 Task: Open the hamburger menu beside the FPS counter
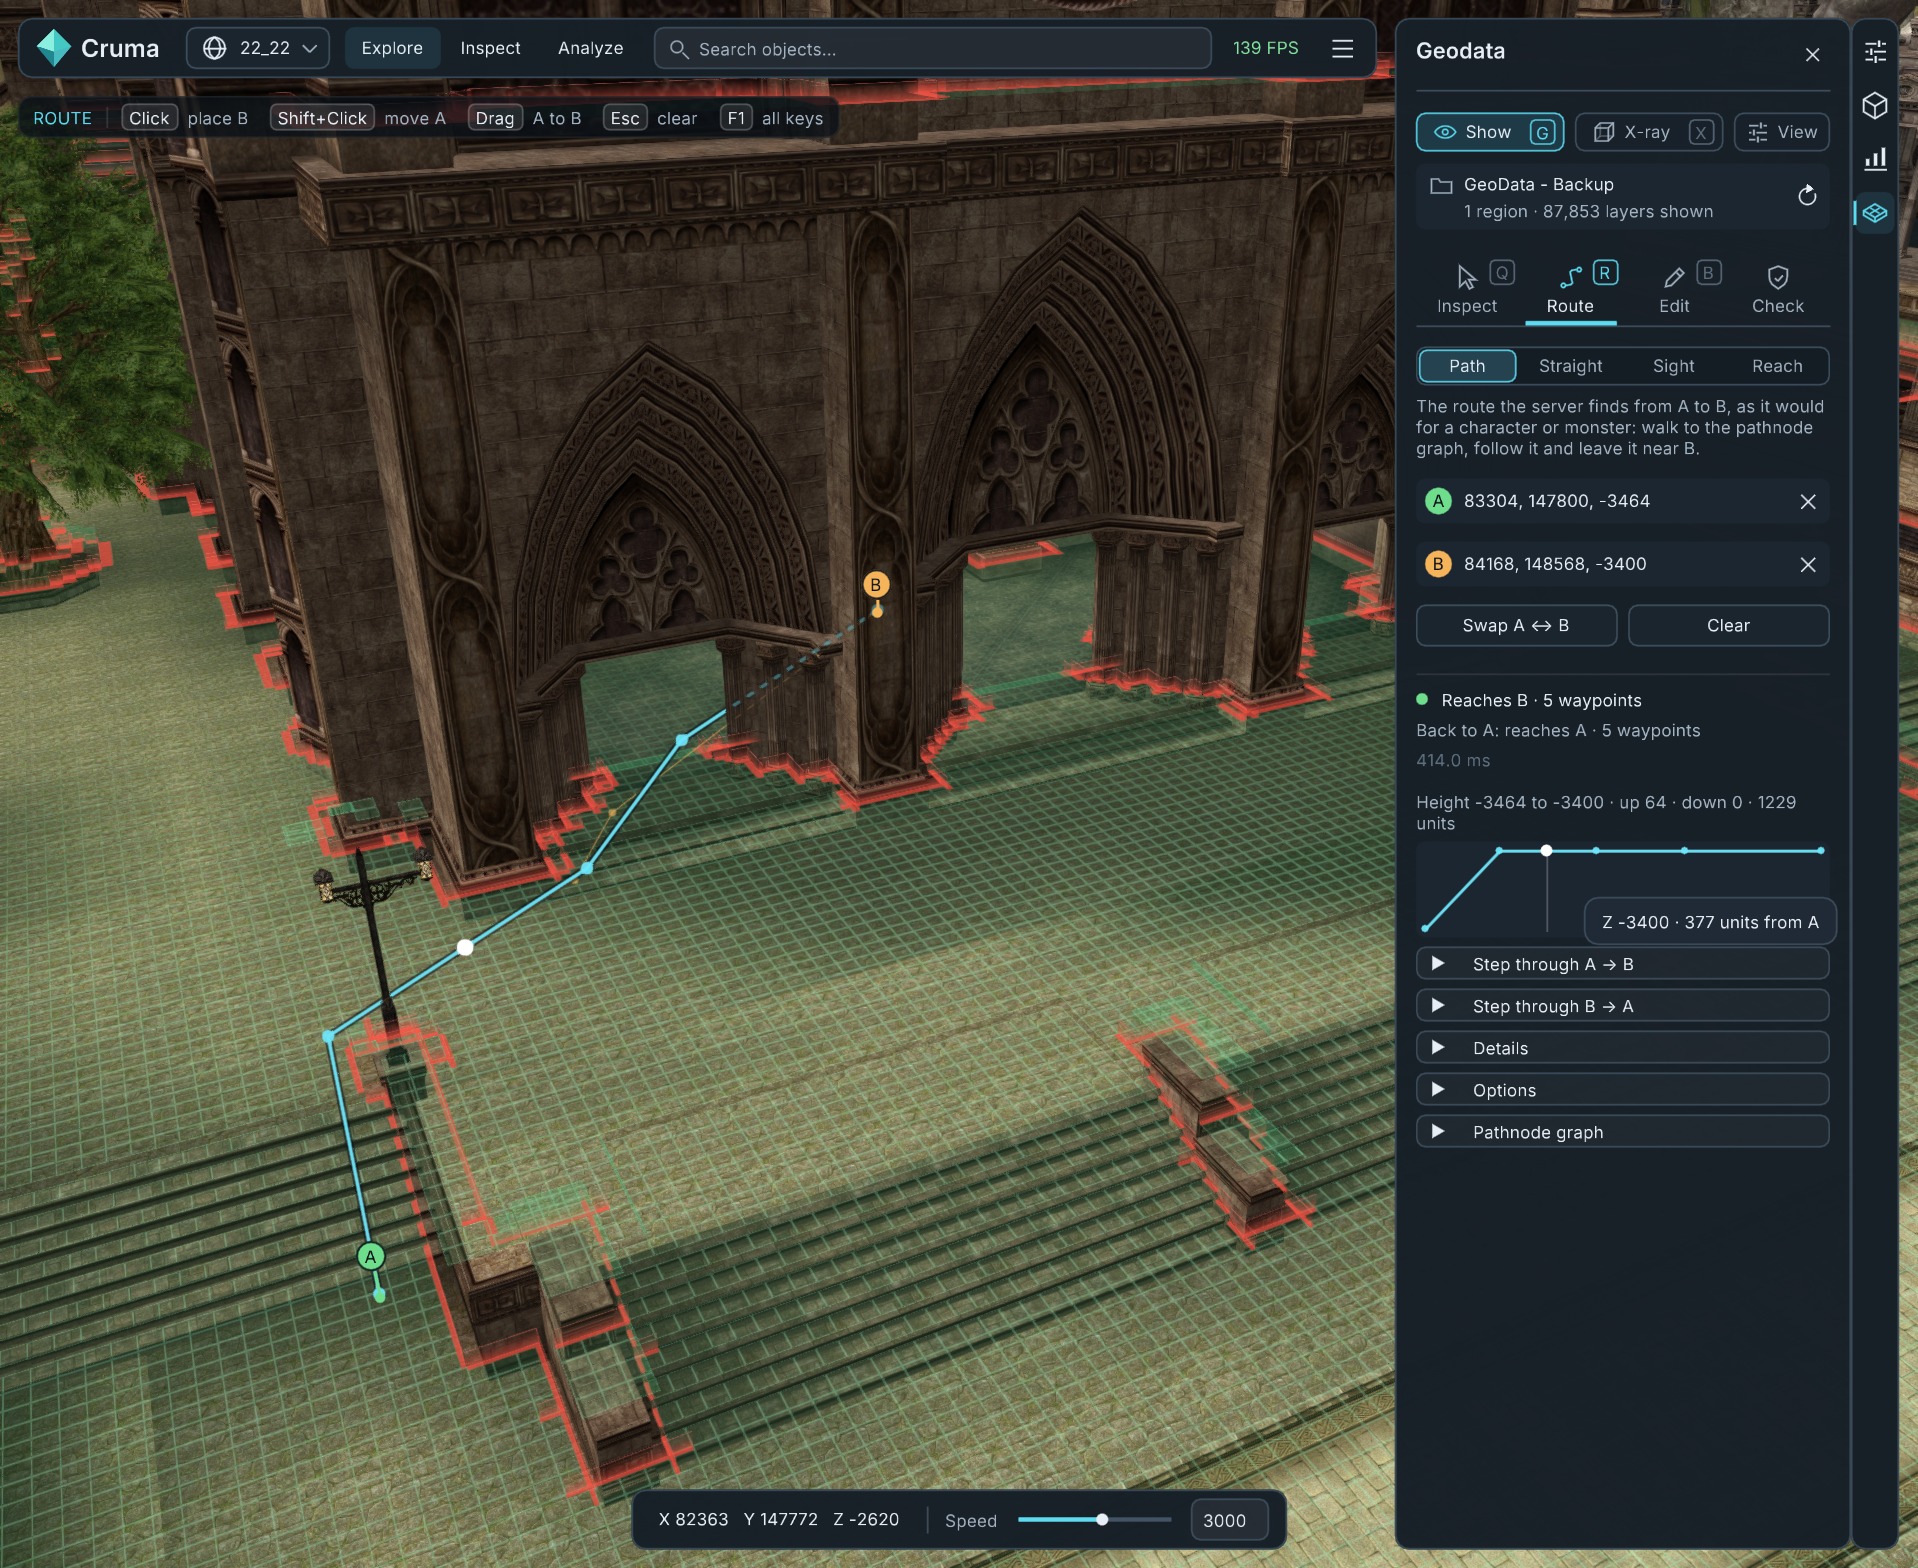point(1342,48)
